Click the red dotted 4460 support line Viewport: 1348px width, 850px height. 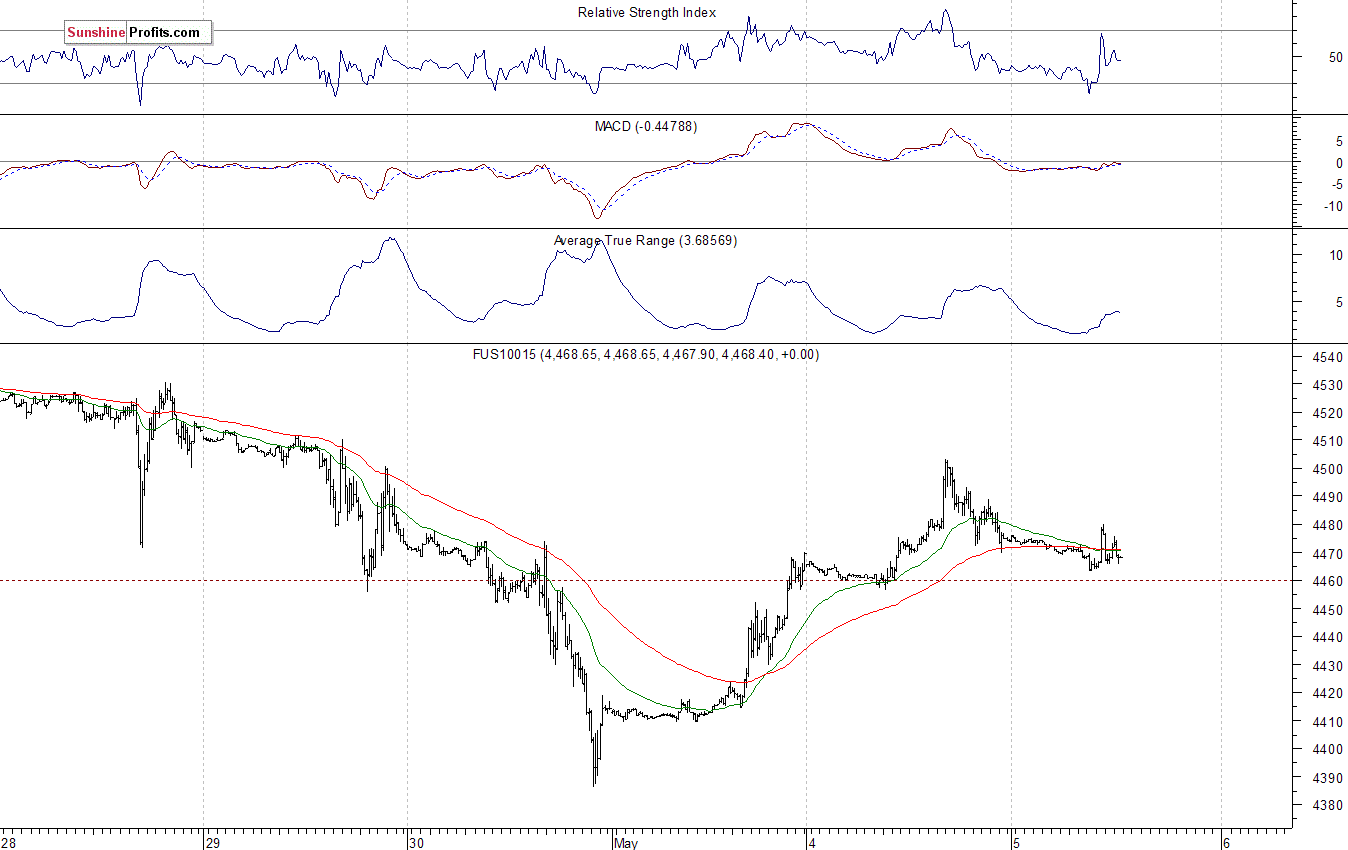(x=645, y=580)
